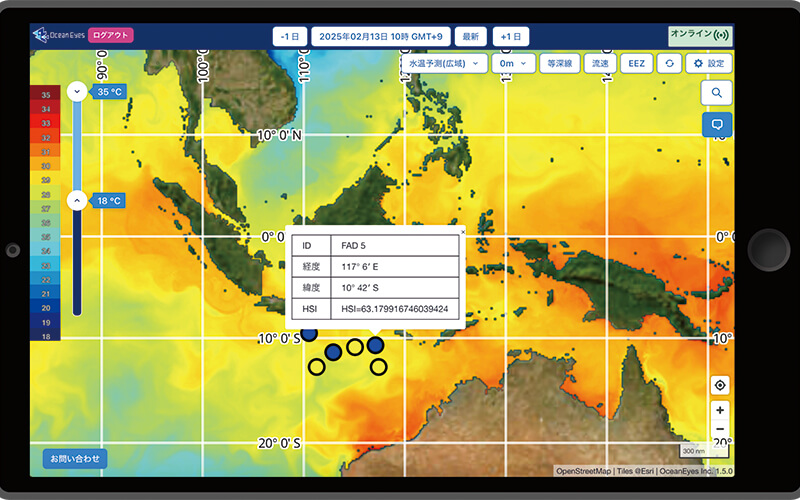Toggle the 流速 current speed overlay
The height and width of the screenshot is (500, 800).
tap(600, 64)
